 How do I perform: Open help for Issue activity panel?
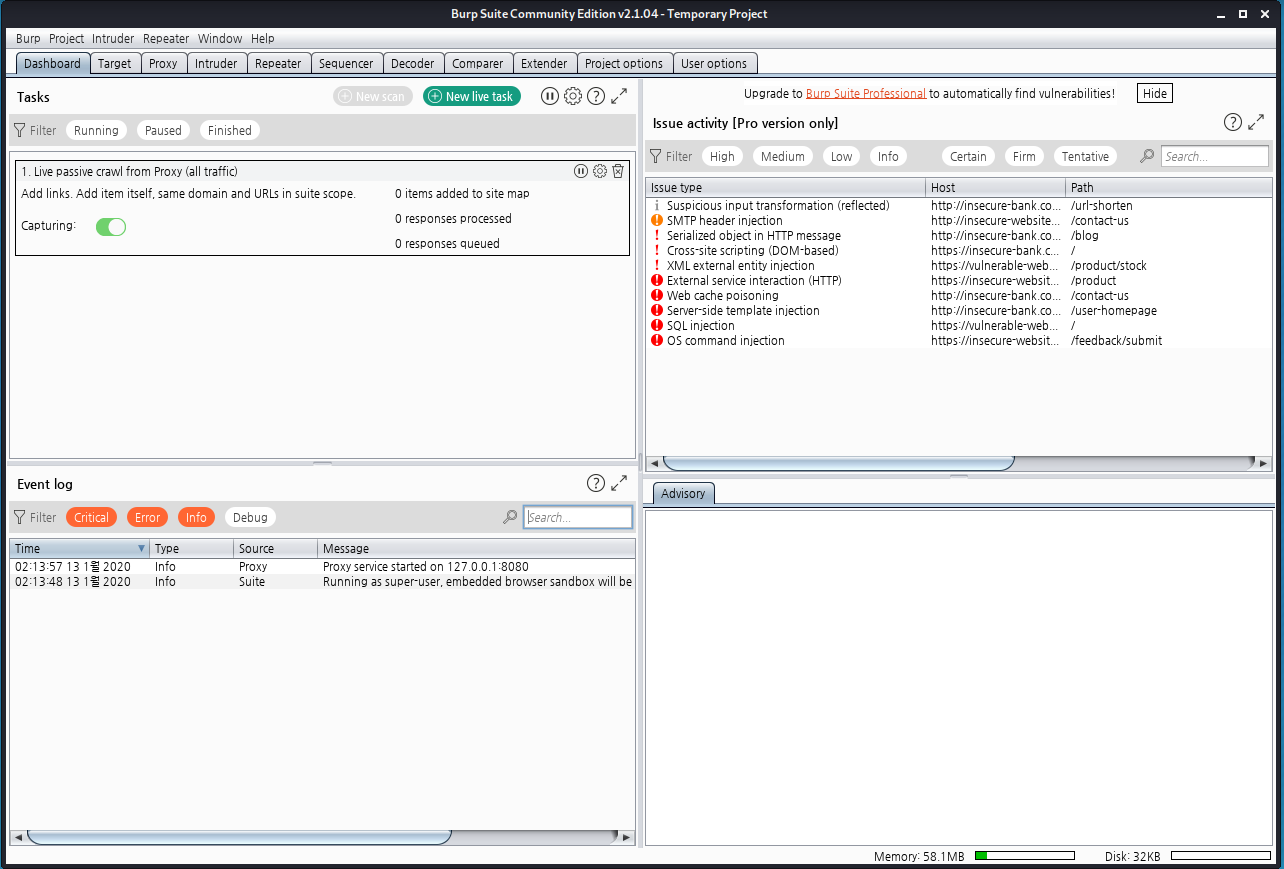1233,122
